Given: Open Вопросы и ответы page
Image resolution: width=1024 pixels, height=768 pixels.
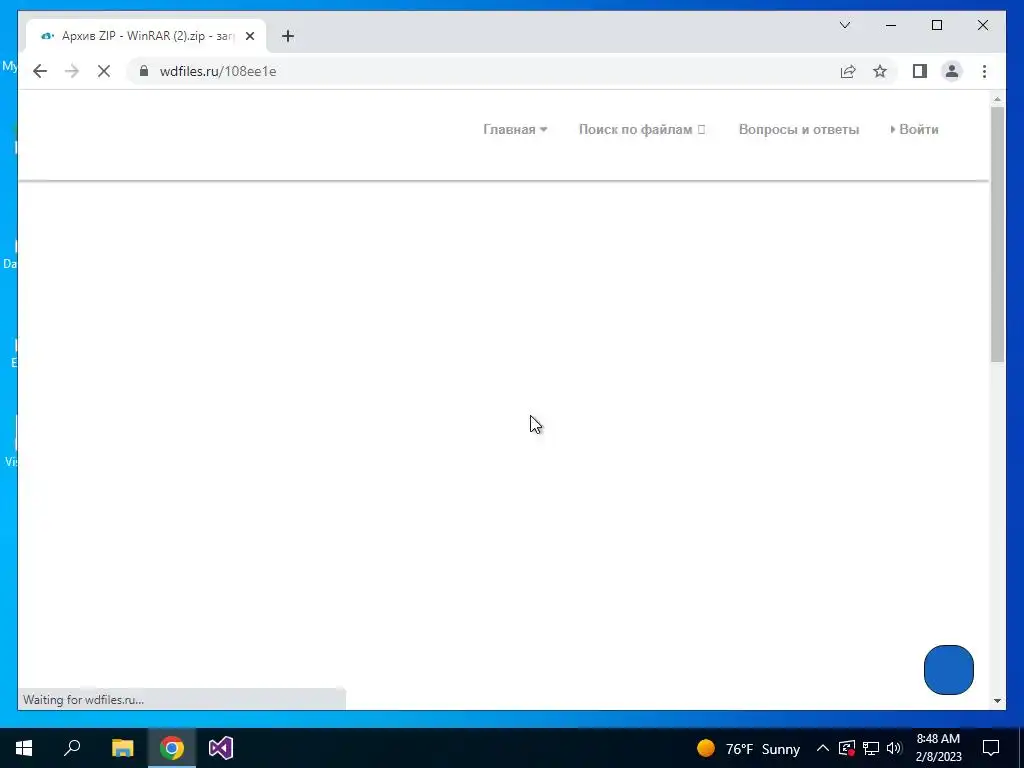Looking at the screenshot, I should [x=799, y=129].
